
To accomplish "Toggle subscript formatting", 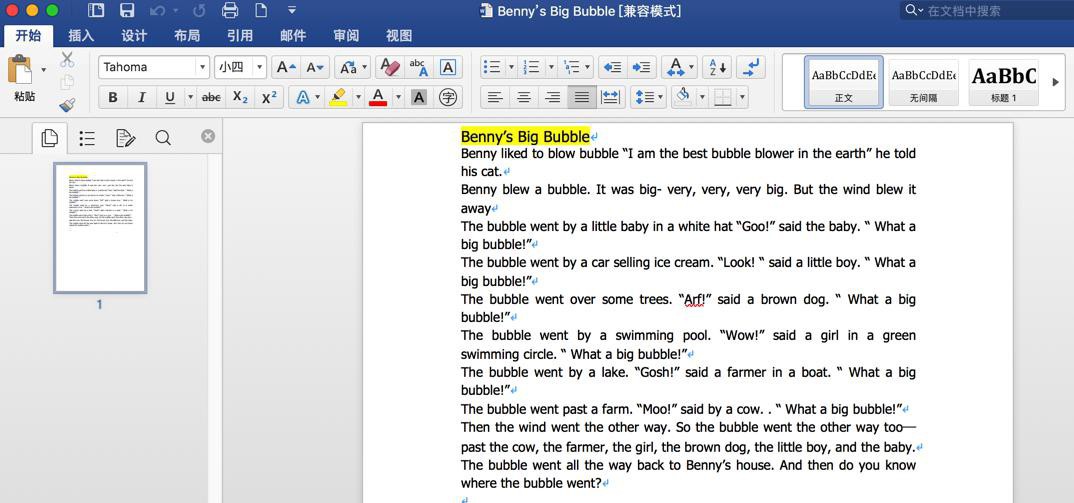I will [x=240, y=97].
